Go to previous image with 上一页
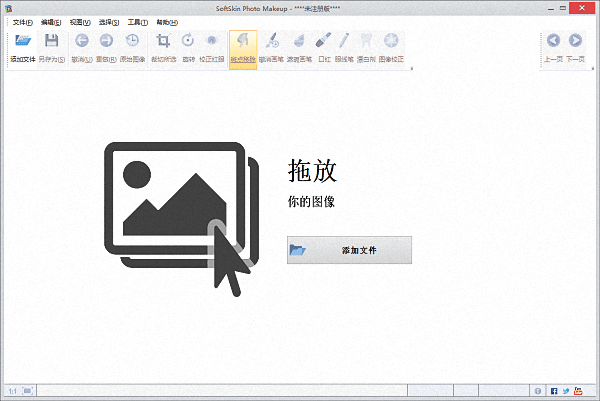This screenshot has height=401, width=600. 553,42
